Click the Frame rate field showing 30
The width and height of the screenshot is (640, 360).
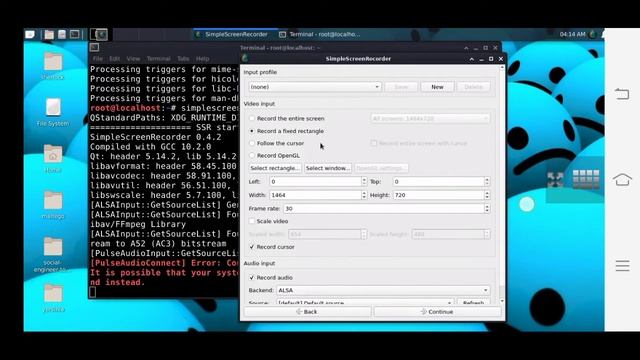point(384,209)
